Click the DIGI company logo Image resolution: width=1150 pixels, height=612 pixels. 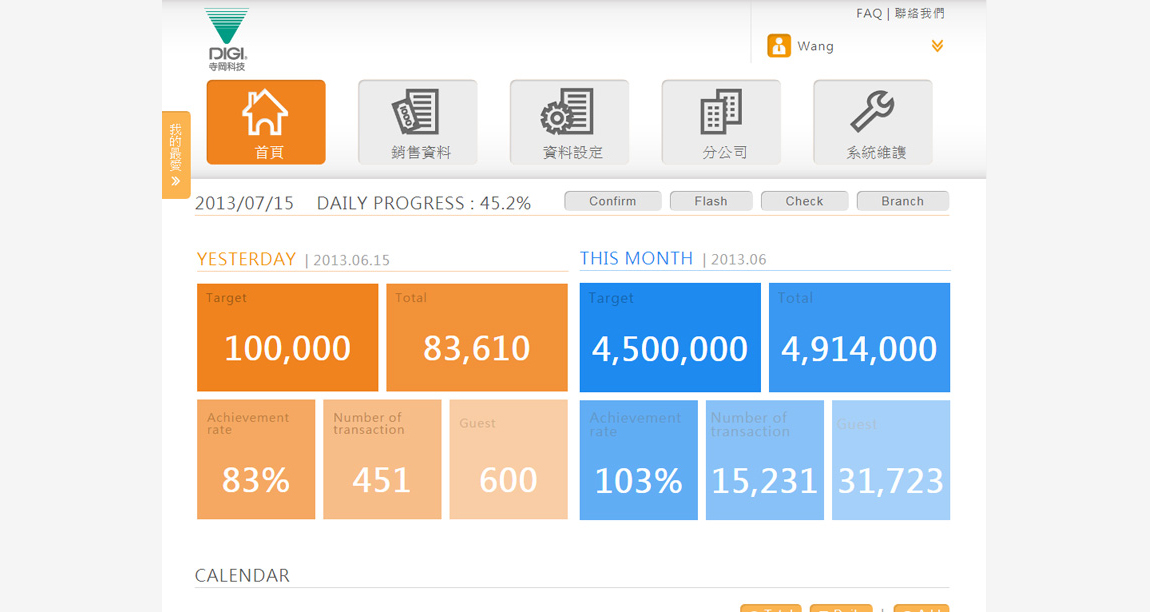pyautogui.click(x=227, y=39)
